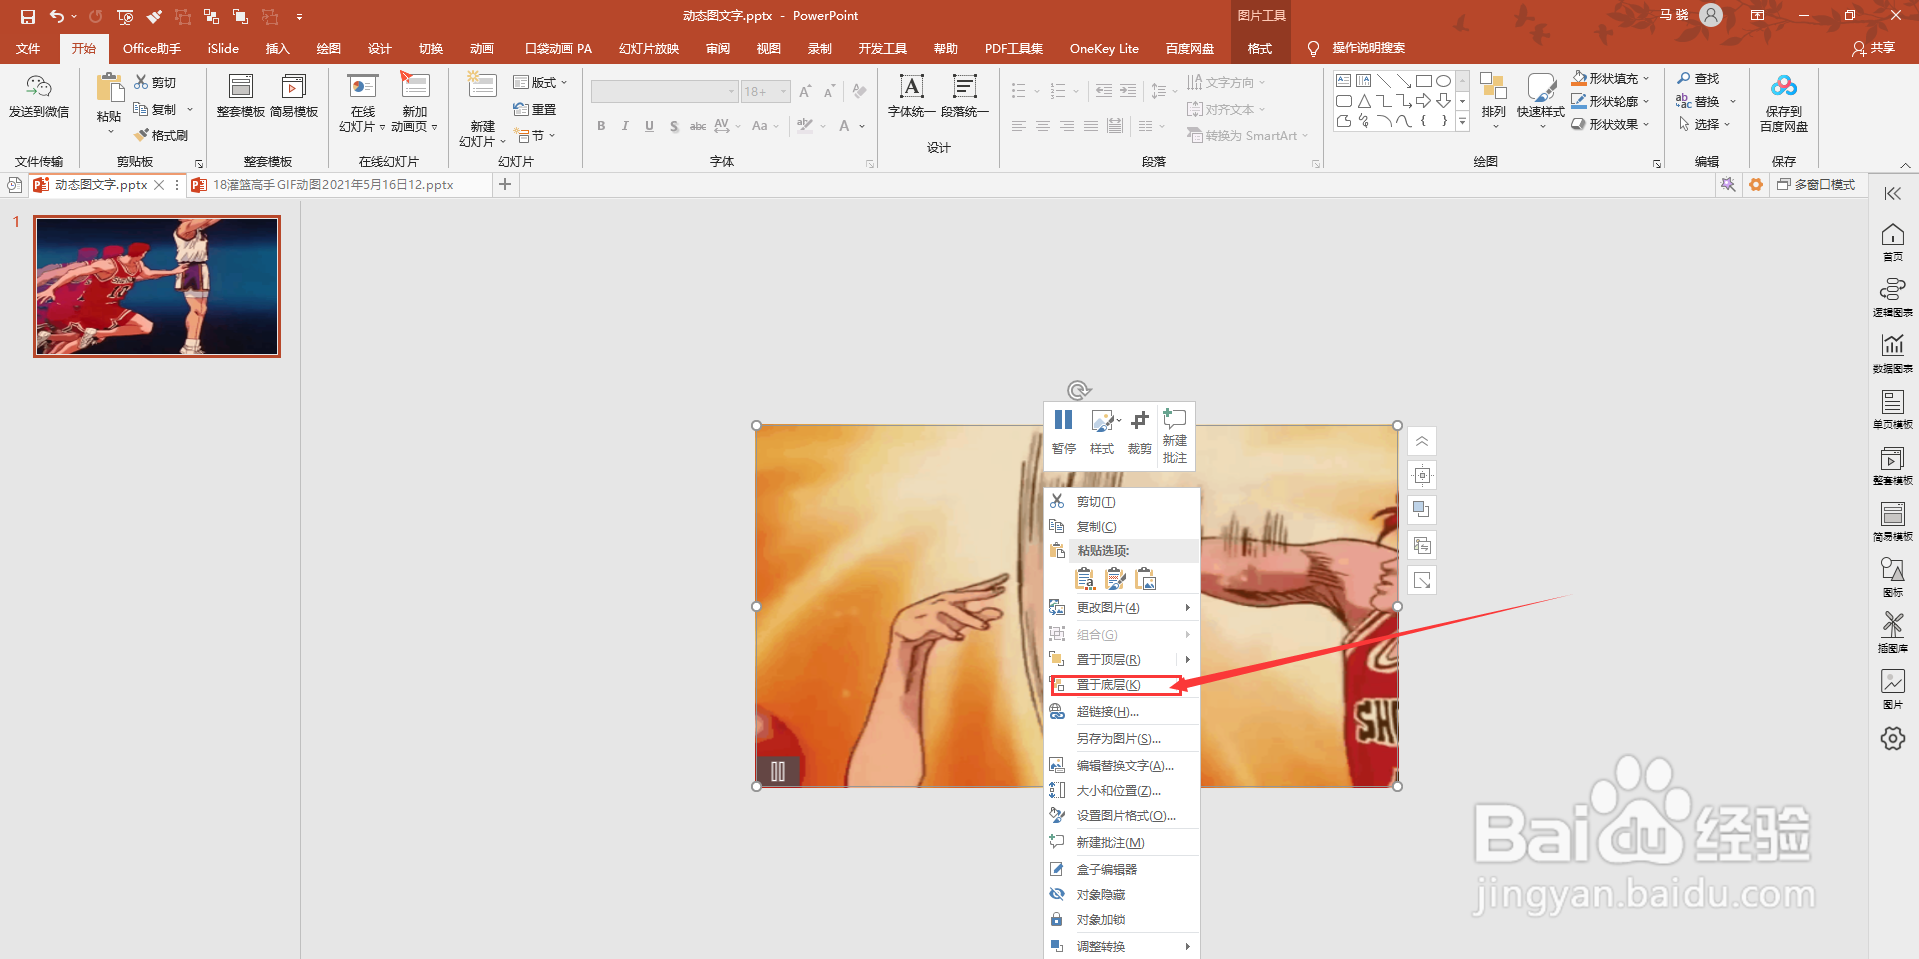
Task: Choose Save as Picture in context menu
Action: [x=1121, y=739]
